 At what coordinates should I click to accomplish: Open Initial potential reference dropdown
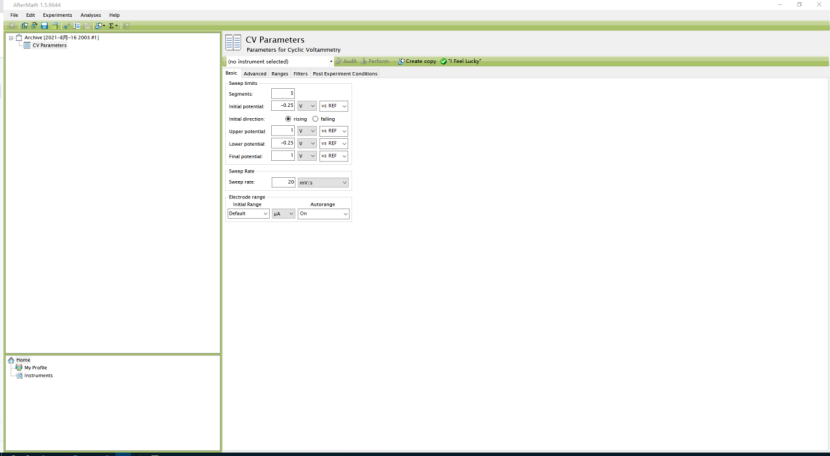[x=333, y=106]
